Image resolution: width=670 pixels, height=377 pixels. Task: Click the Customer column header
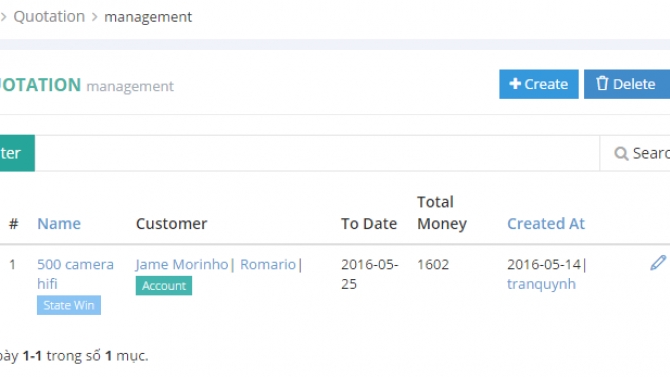pos(171,224)
